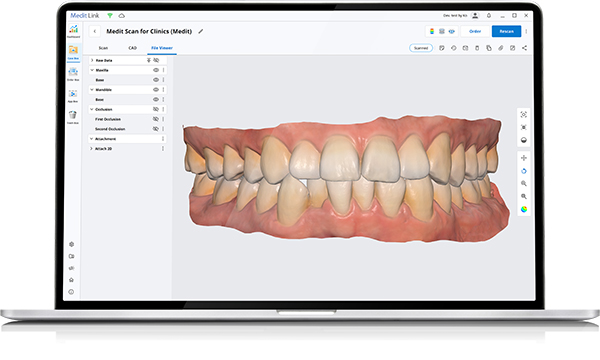Switch to the Scan tab
Image resolution: width=600 pixels, height=360 pixels.
103,48
